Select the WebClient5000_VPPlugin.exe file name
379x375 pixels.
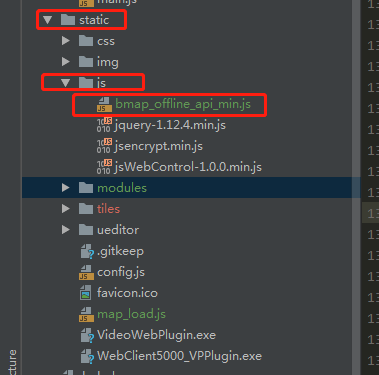point(179,356)
